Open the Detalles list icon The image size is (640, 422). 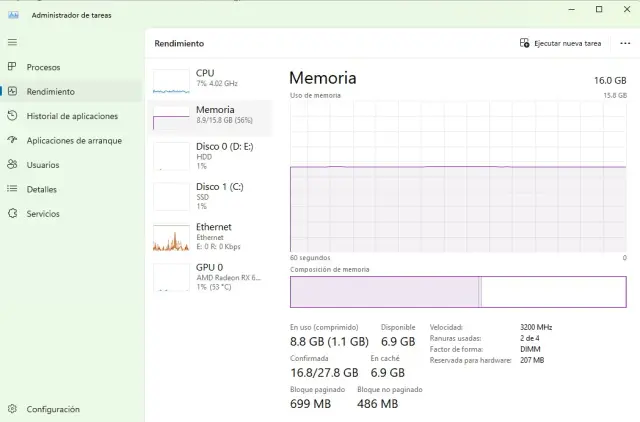[x=12, y=189]
